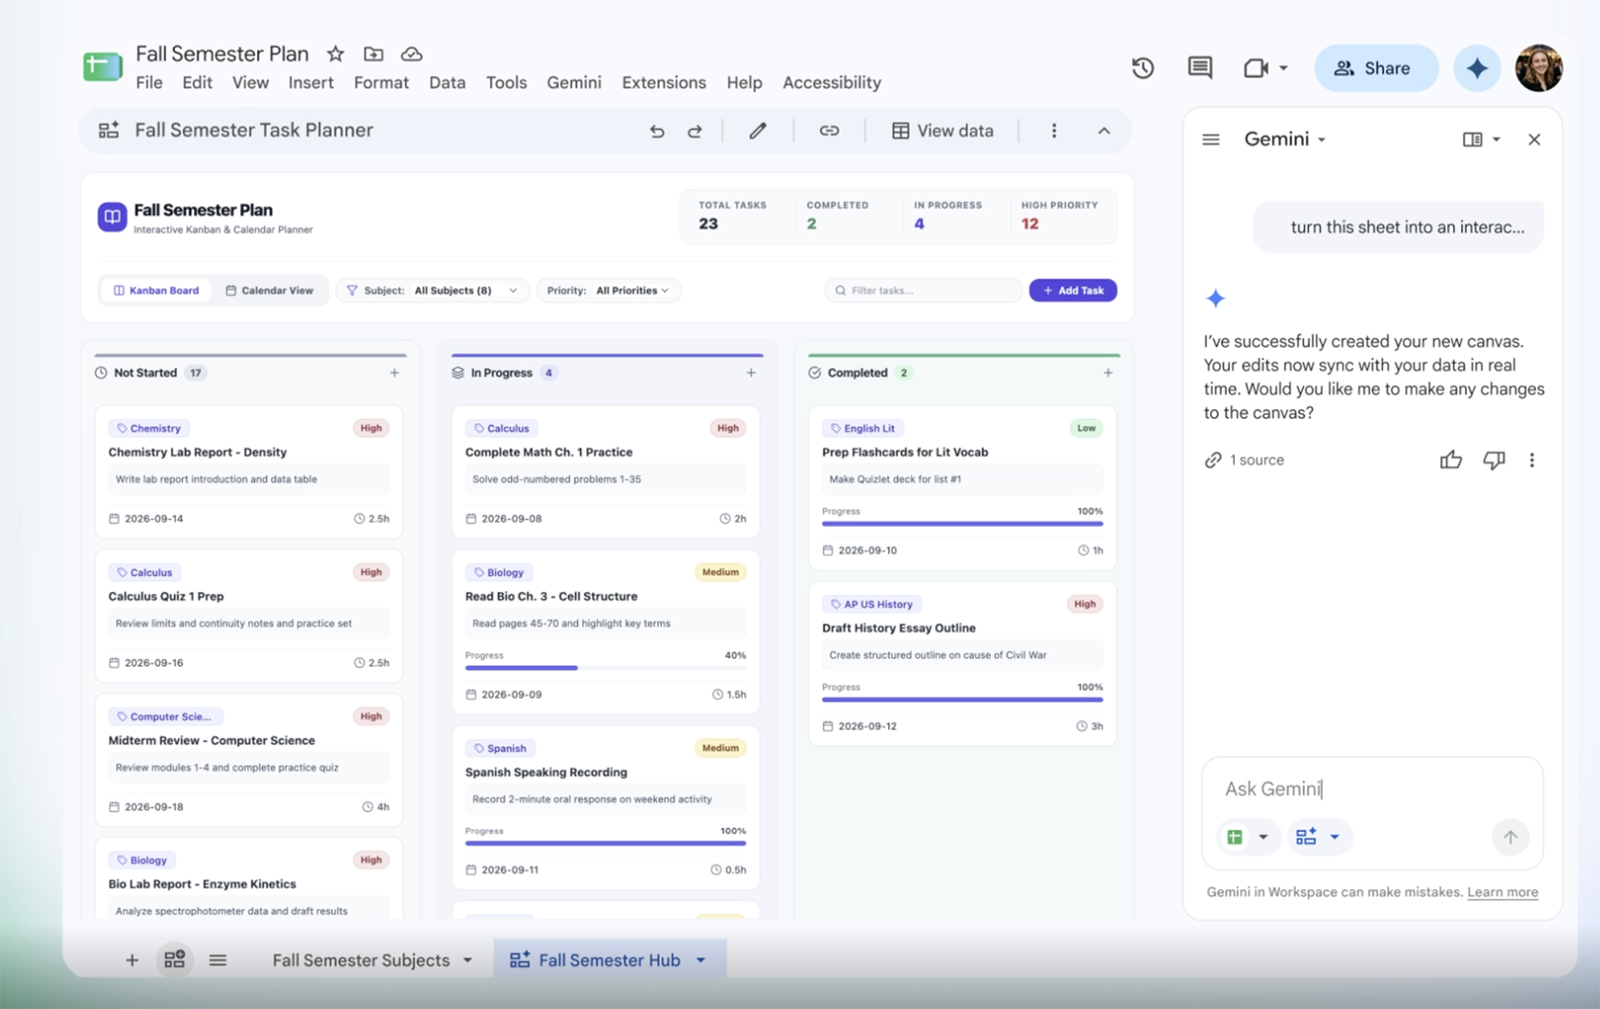Image resolution: width=1600 pixels, height=1009 pixels.
Task: Open Fall Semester Hub tab menu arrow
Action: click(701, 960)
